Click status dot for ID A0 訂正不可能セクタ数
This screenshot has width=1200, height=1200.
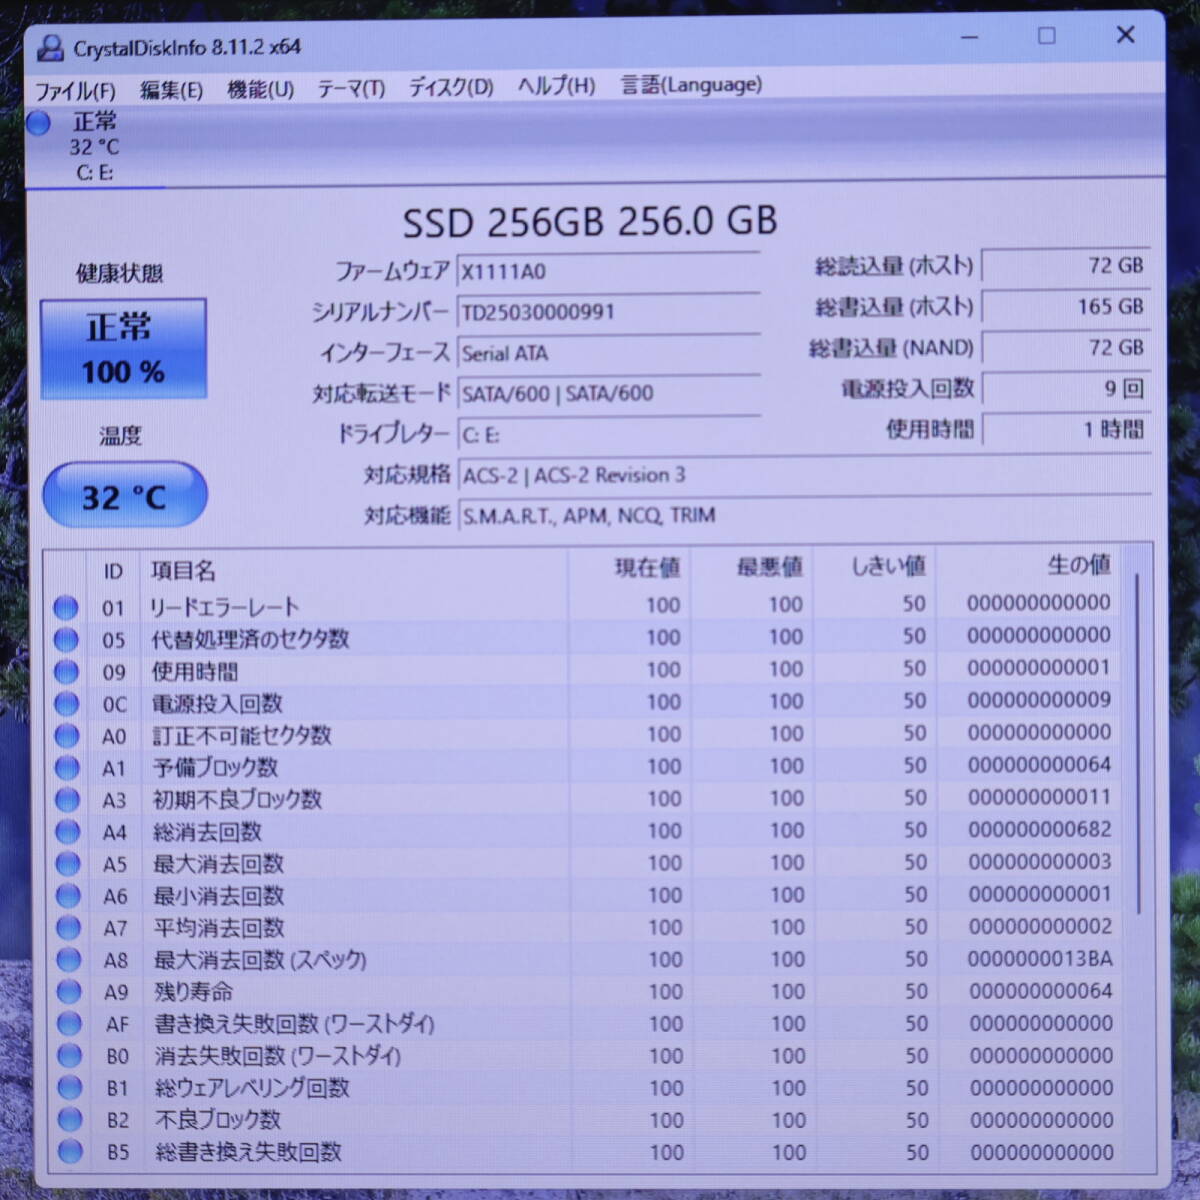pos(67,735)
